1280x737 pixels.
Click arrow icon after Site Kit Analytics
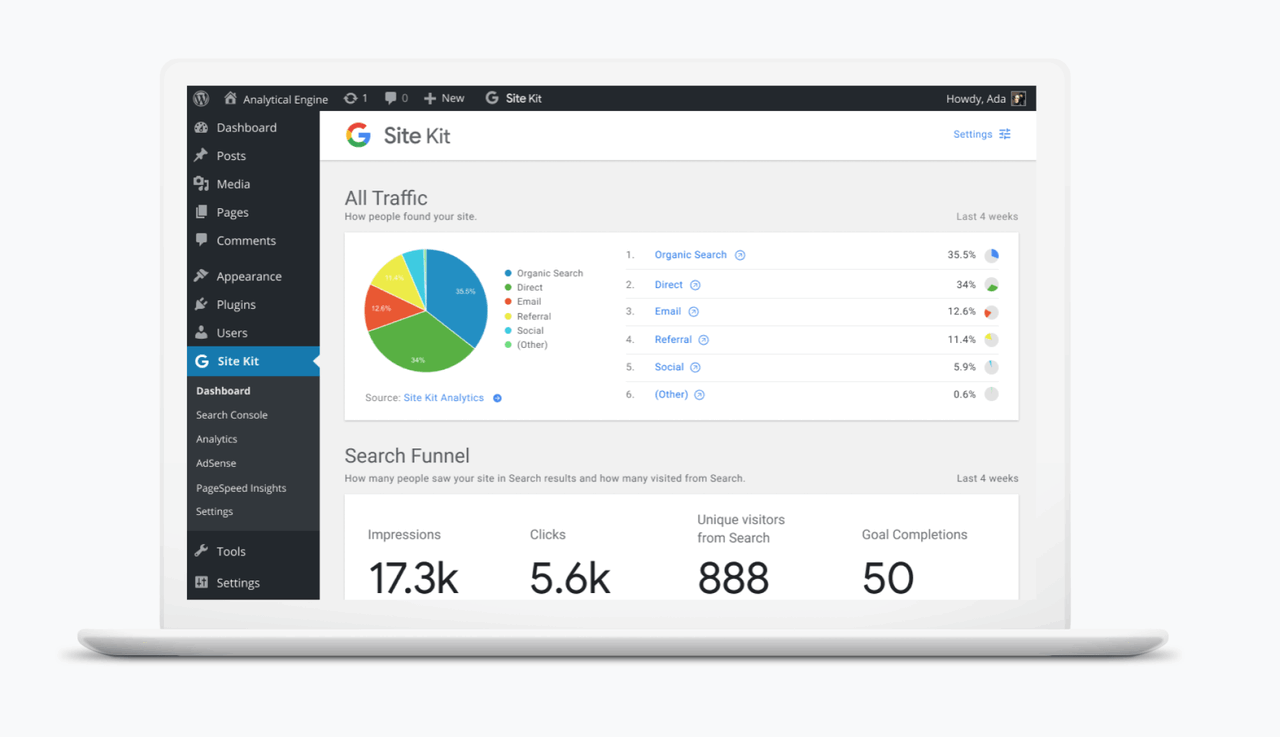click(497, 398)
